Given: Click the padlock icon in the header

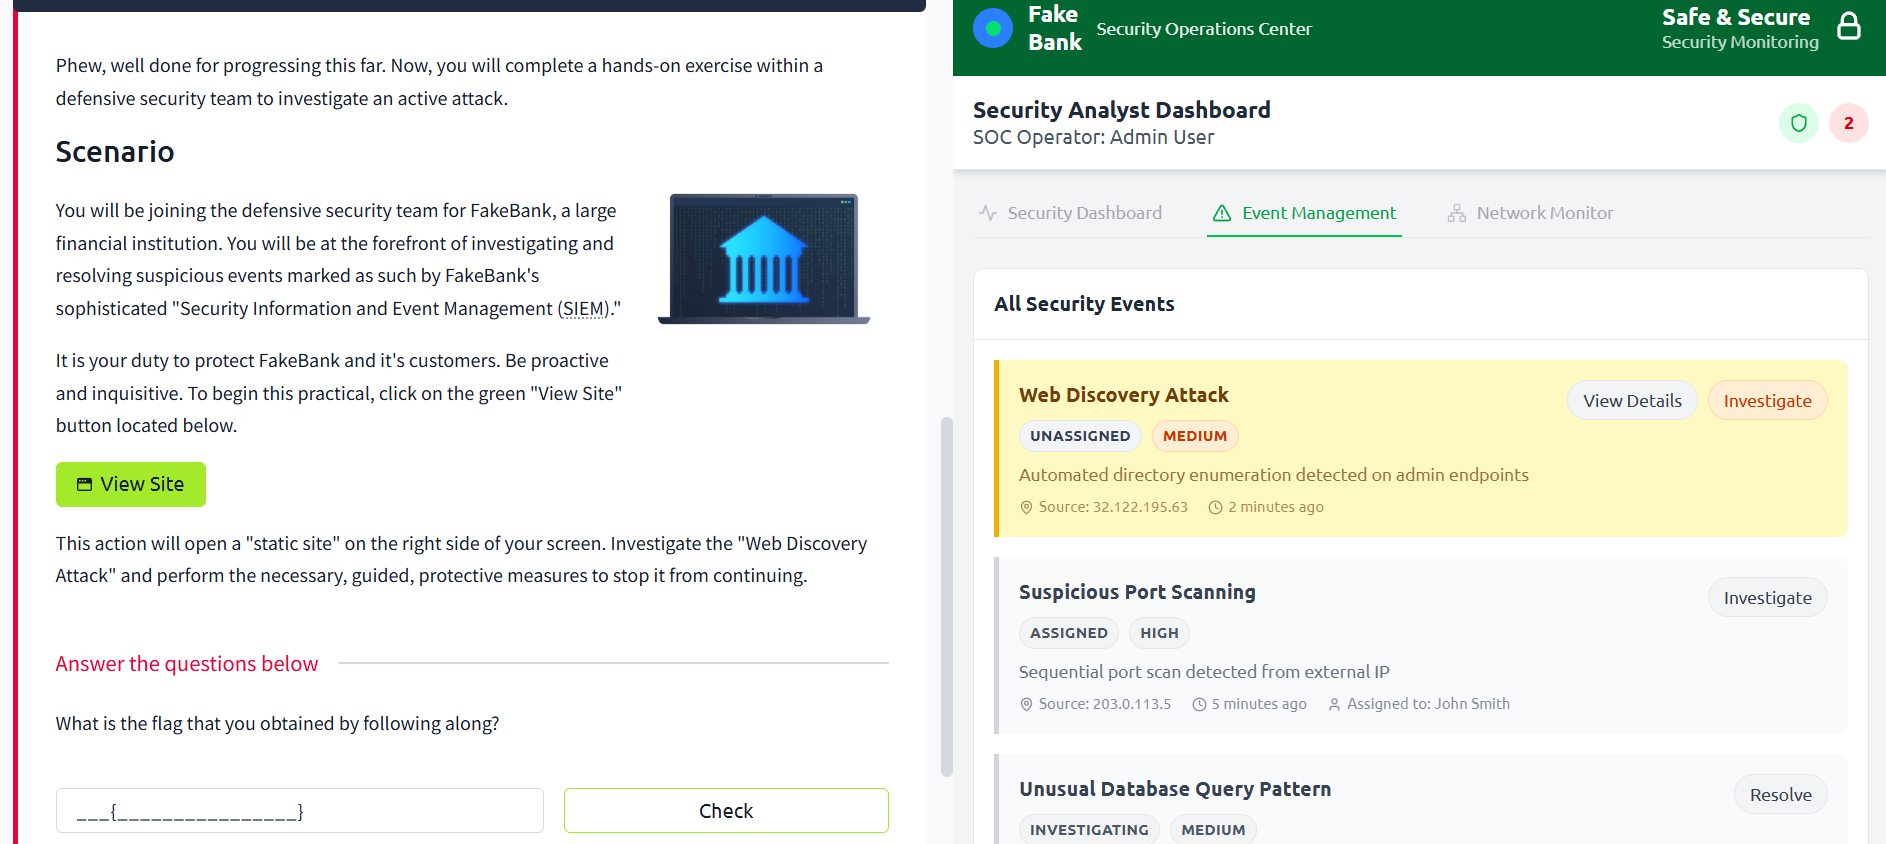Looking at the screenshot, I should pyautogui.click(x=1849, y=26).
